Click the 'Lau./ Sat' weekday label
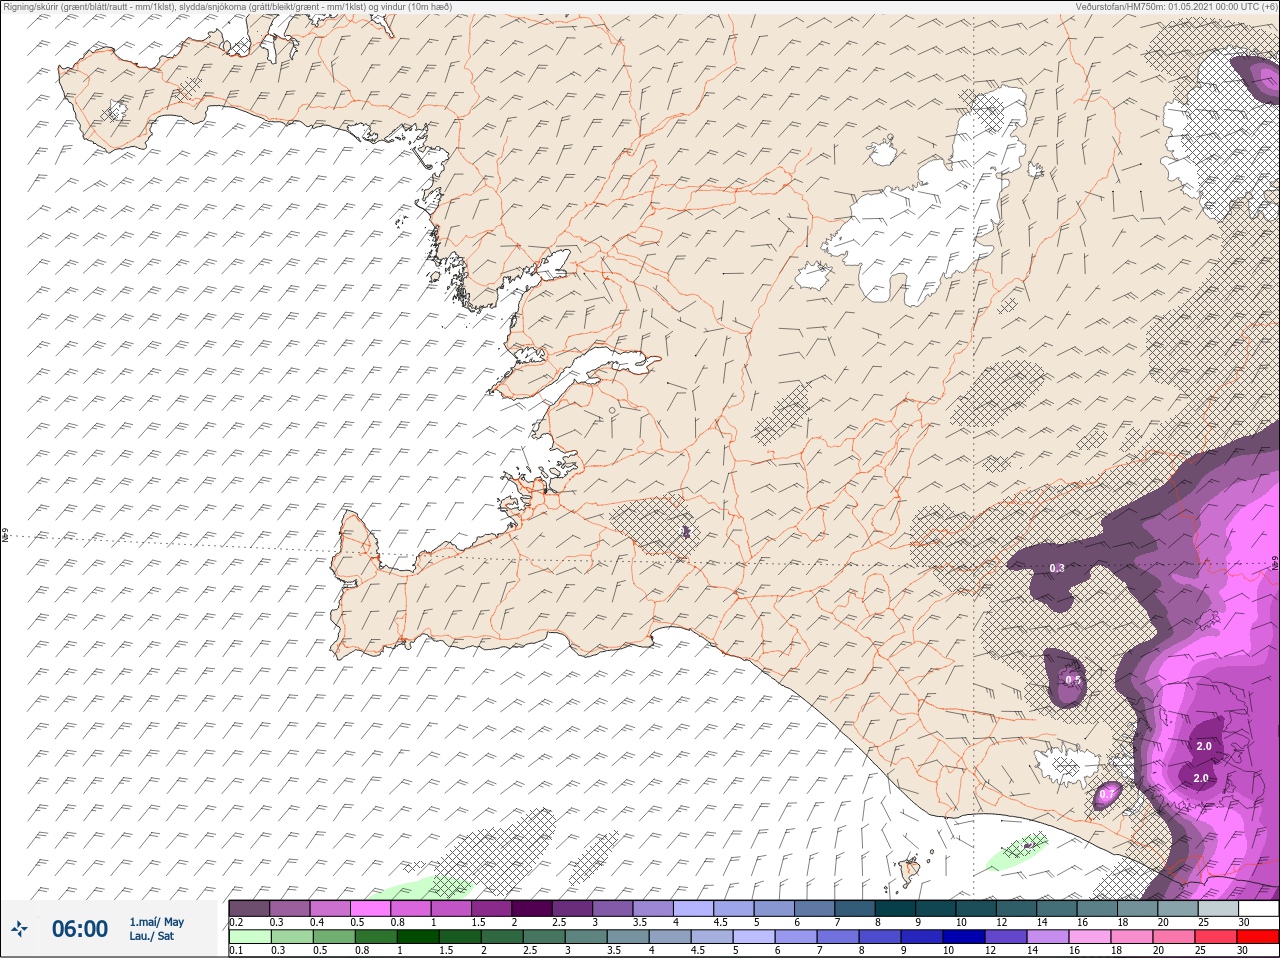Screen dimensions: 1280x958 152,937
